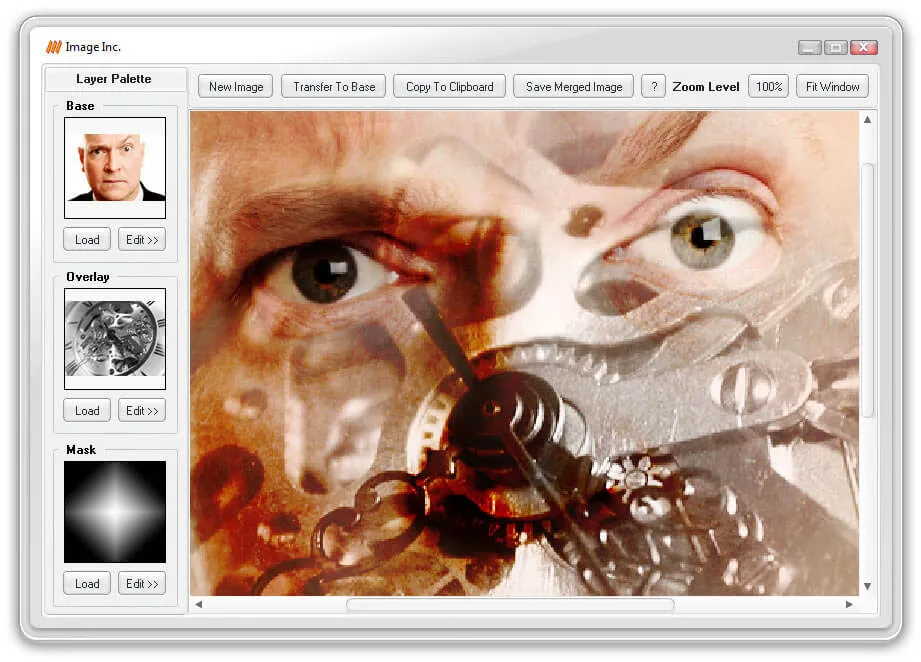Copy the merged result to clipboard

coord(448,86)
